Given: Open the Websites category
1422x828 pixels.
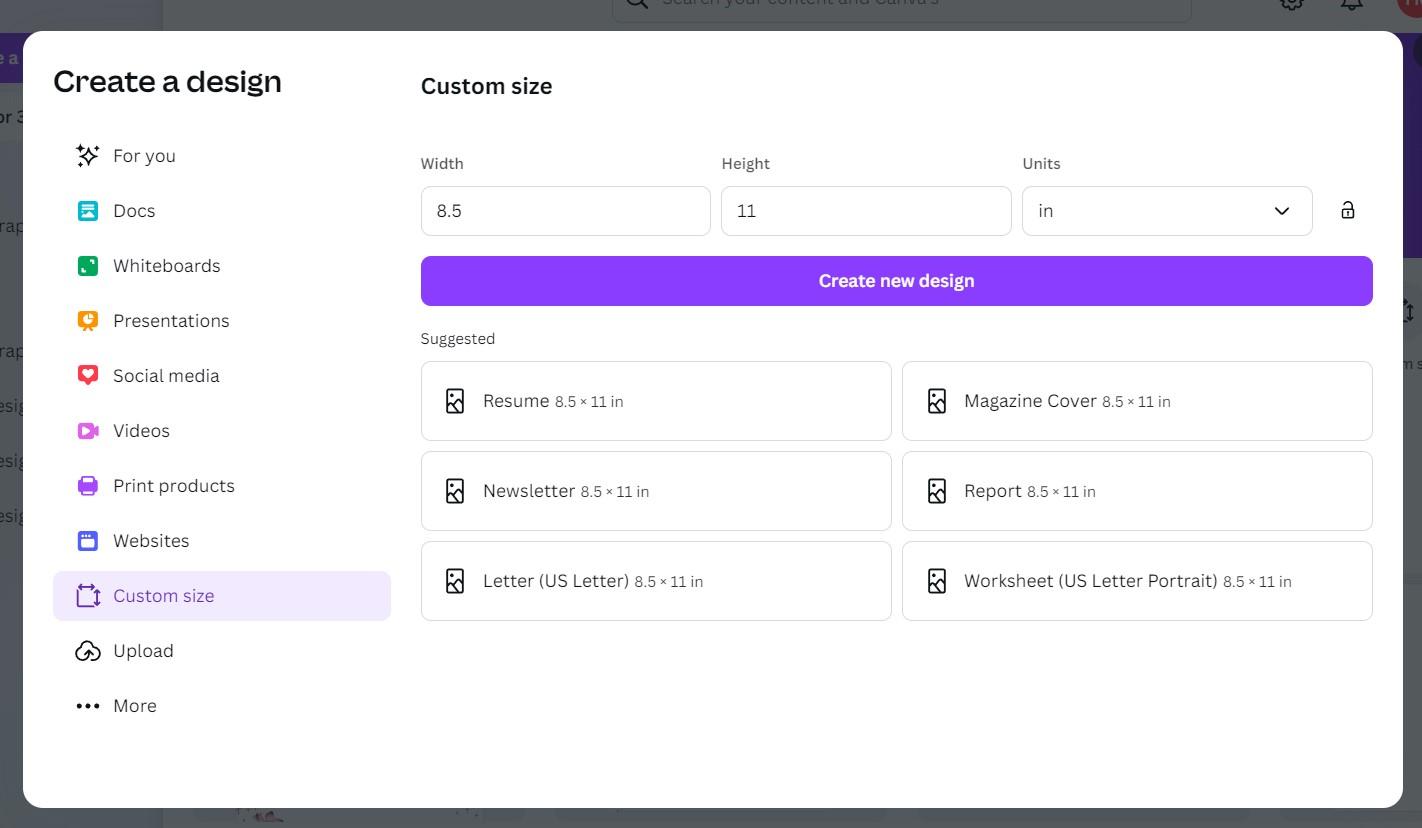Looking at the screenshot, I should pyautogui.click(x=222, y=541).
